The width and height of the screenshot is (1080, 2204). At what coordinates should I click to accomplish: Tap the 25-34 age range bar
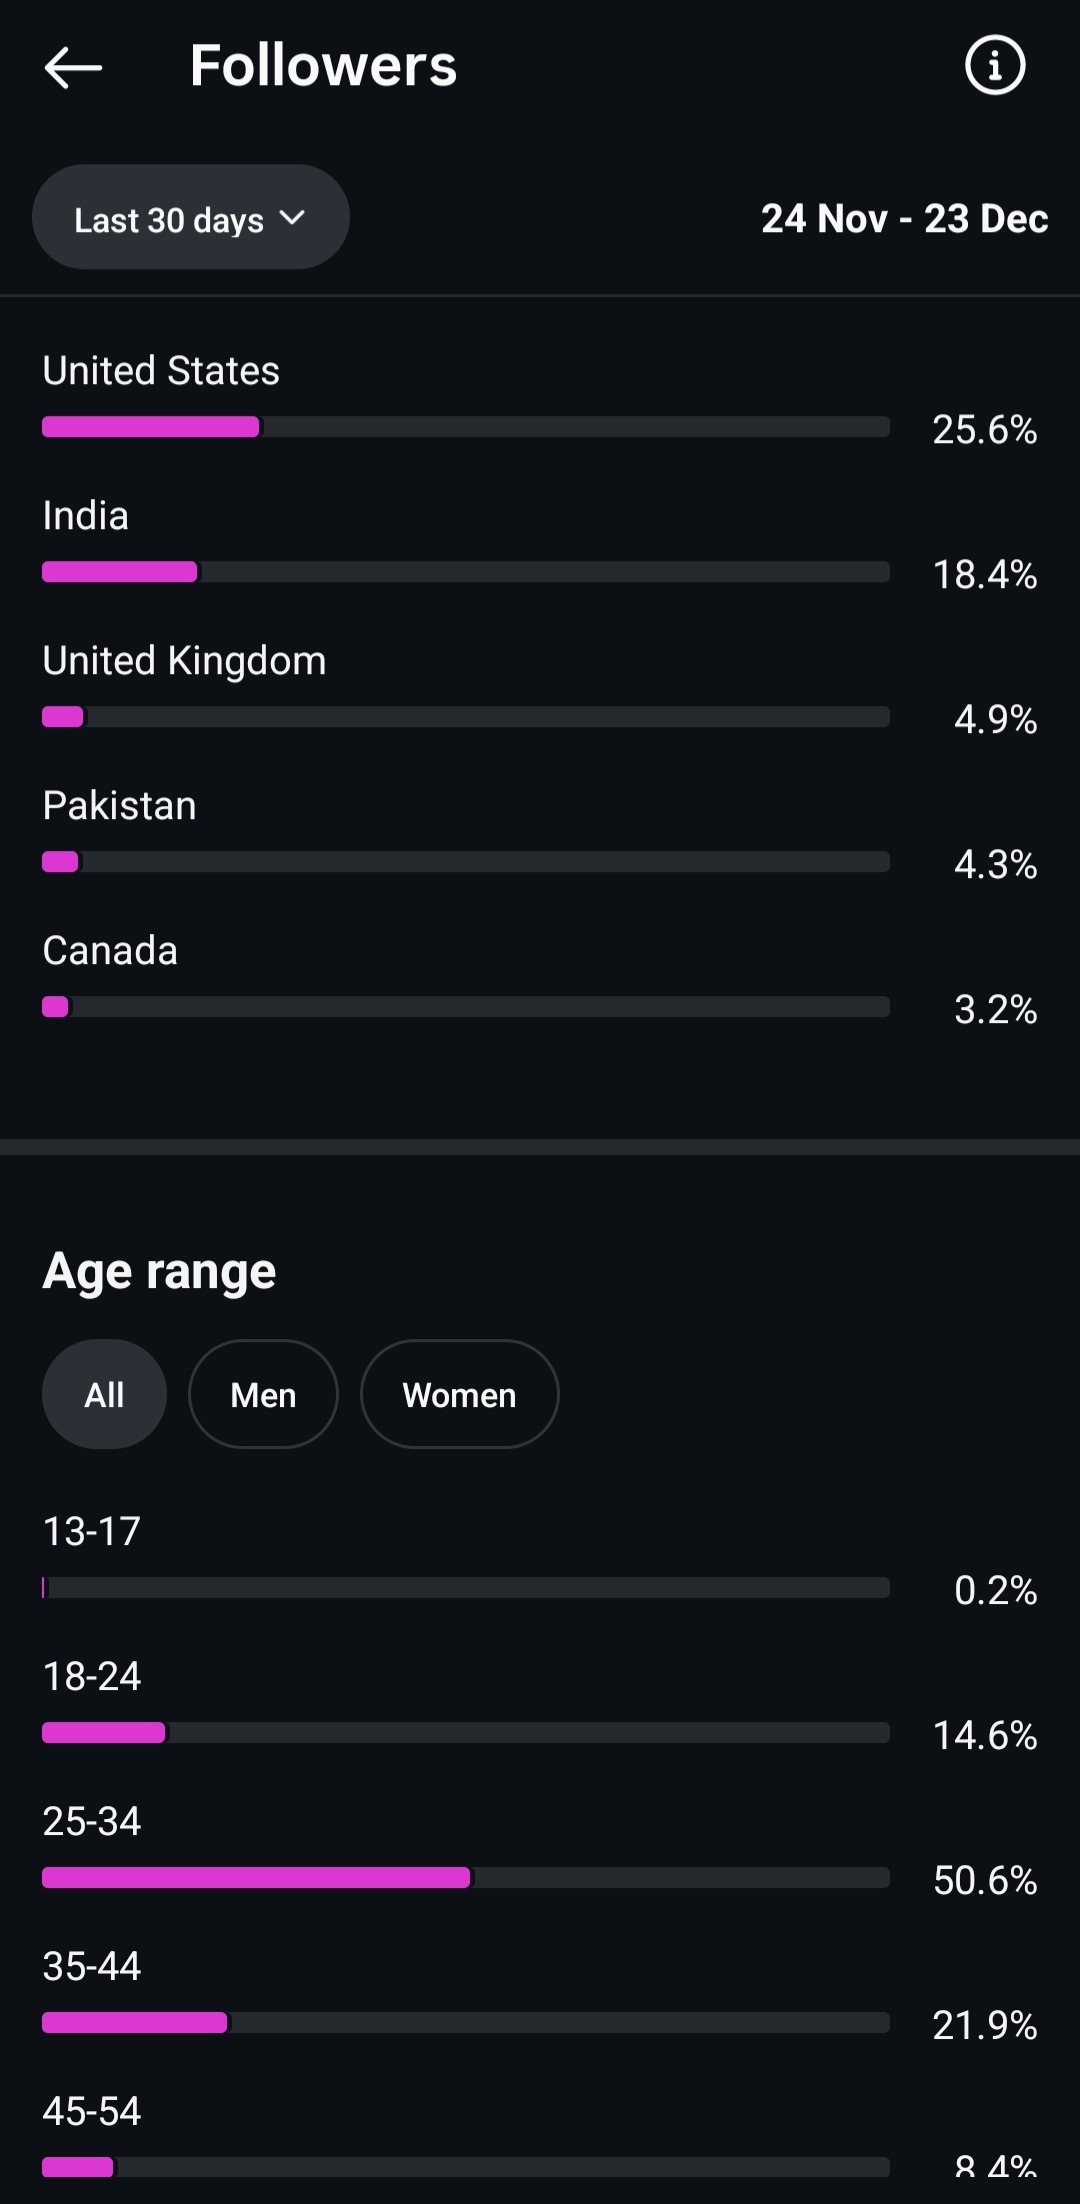coord(465,1878)
